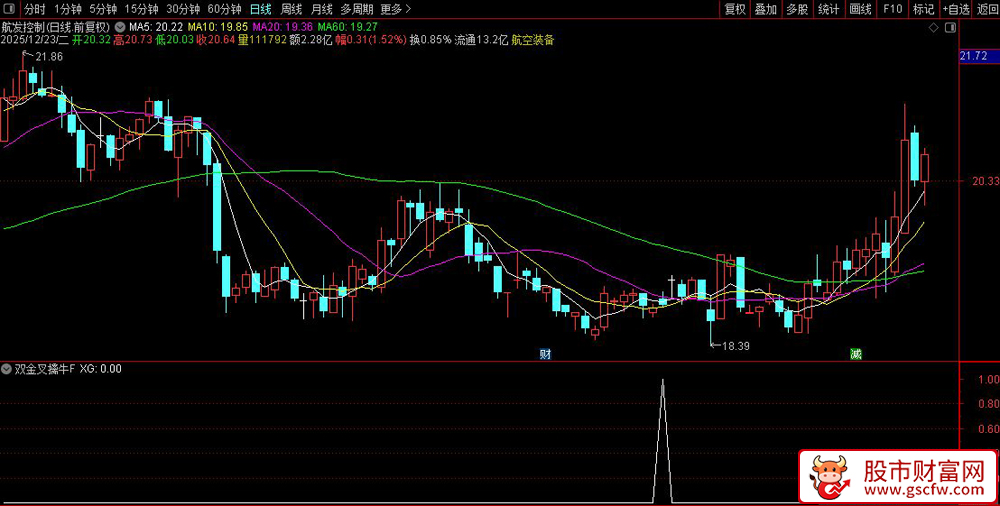Open the 画线 drawing tools
Image resolution: width=1000 pixels, height=506 pixels.
[x=860, y=9]
